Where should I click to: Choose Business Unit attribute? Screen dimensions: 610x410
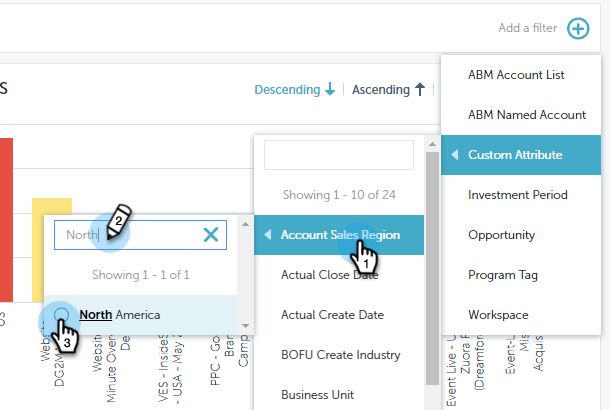[318, 395]
